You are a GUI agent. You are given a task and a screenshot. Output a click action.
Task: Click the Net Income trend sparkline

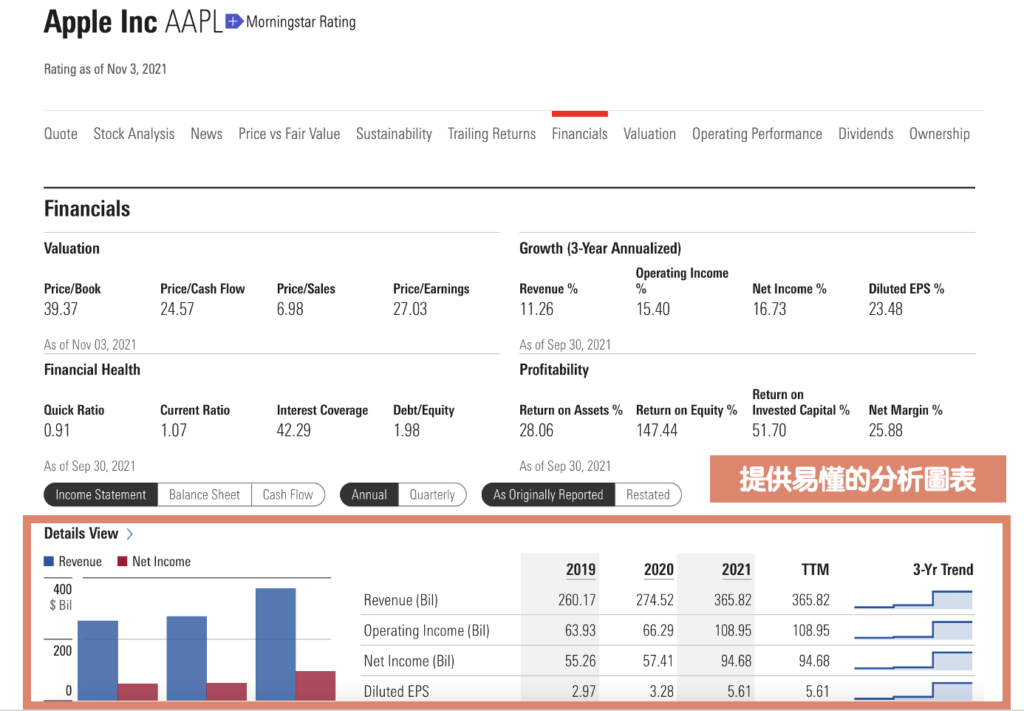tap(913, 660)
